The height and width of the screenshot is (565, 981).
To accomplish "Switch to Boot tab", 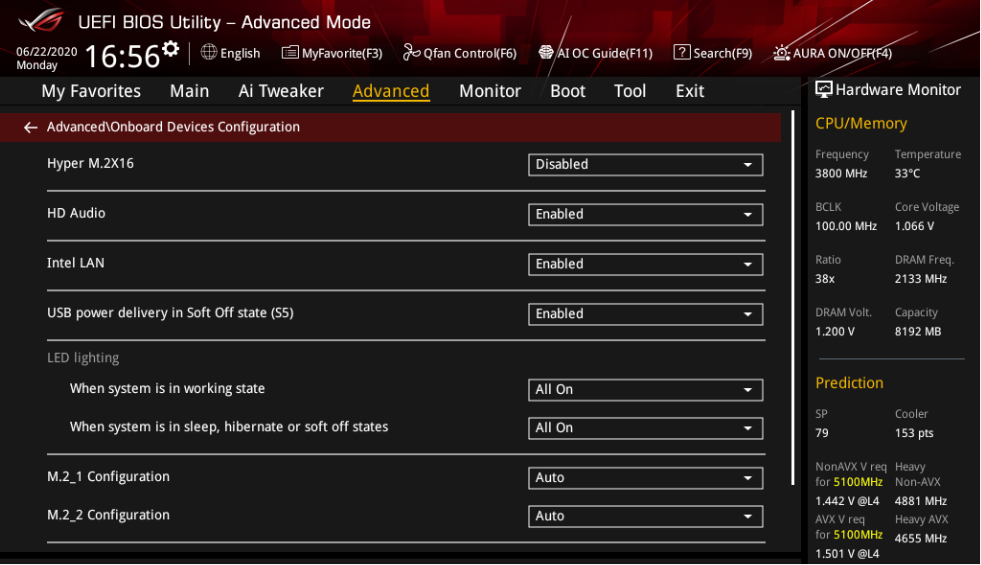I will (567, 91).
